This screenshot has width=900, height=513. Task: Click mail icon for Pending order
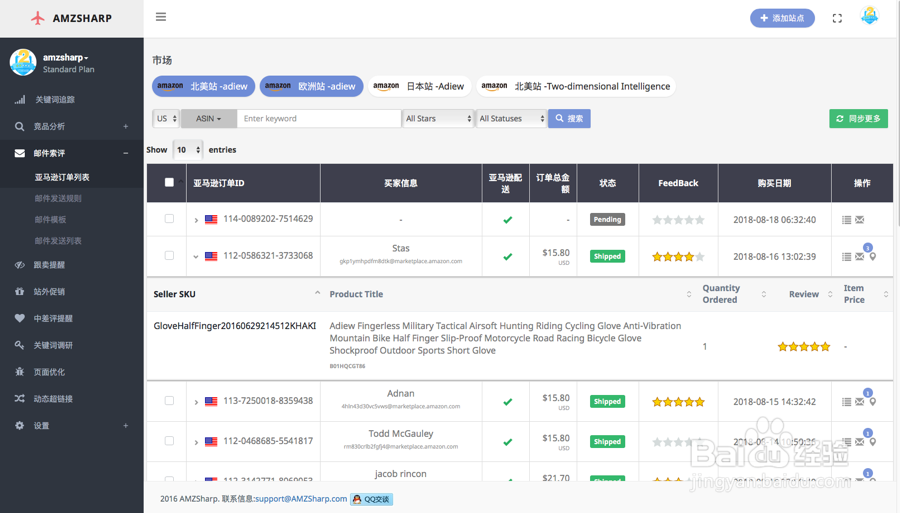click(859, 220)
